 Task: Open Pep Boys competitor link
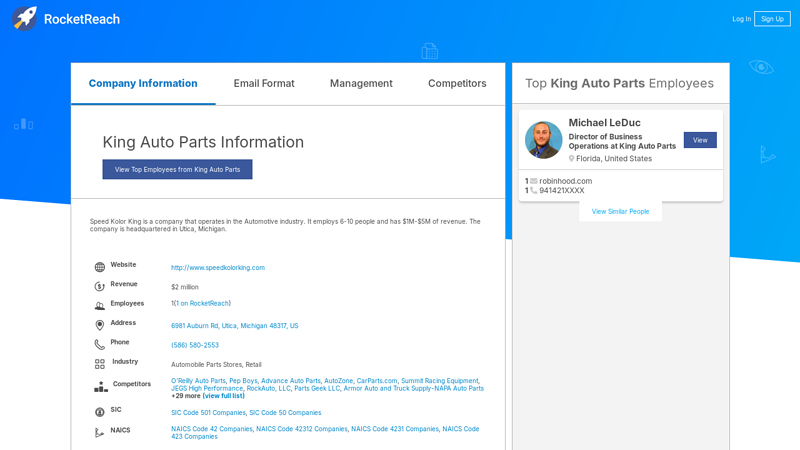(243, 381)
